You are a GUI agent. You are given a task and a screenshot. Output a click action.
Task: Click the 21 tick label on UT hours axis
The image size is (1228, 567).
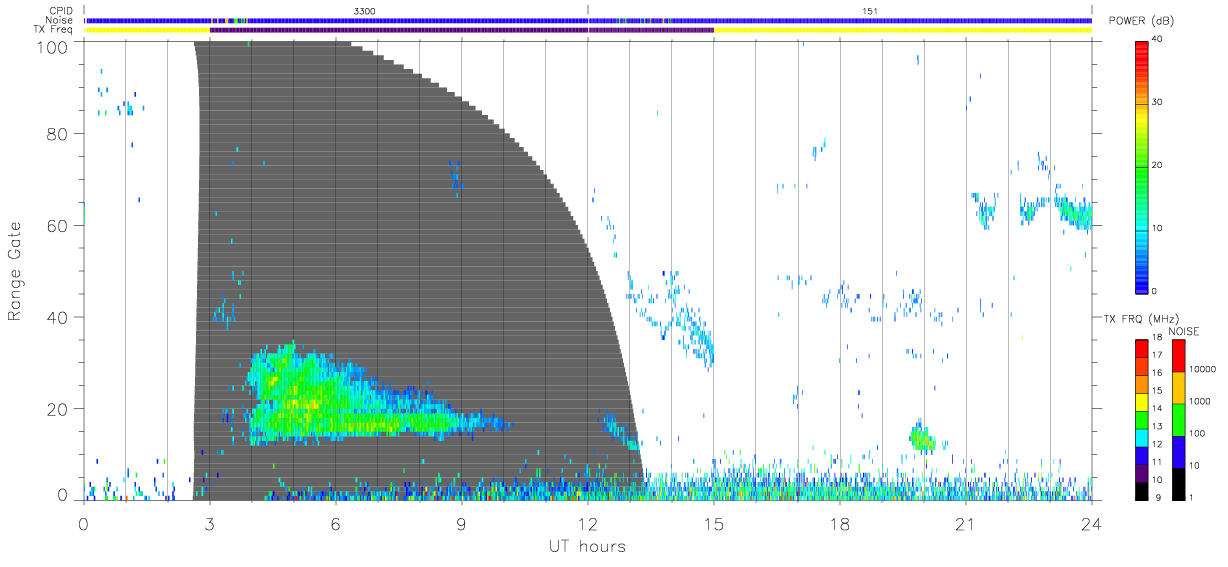966,523
